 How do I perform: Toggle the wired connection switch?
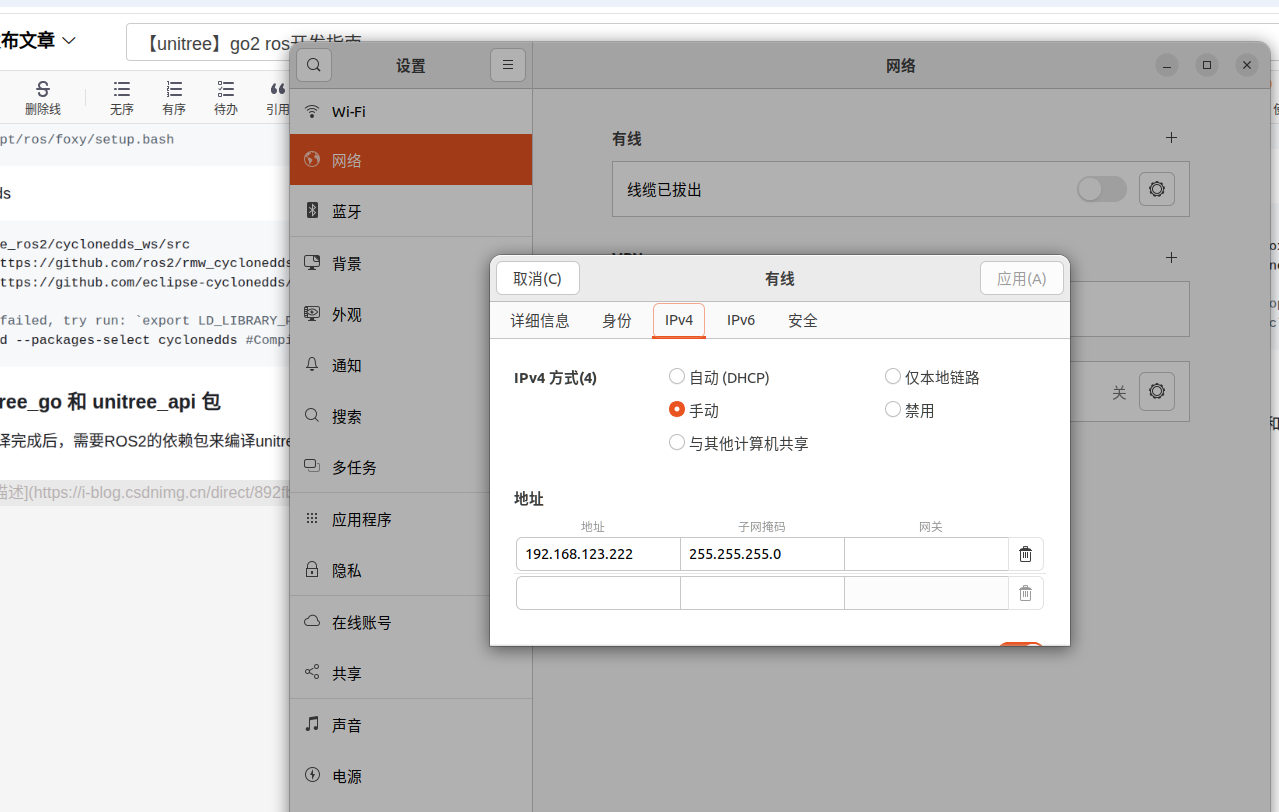click(1101, 188)
